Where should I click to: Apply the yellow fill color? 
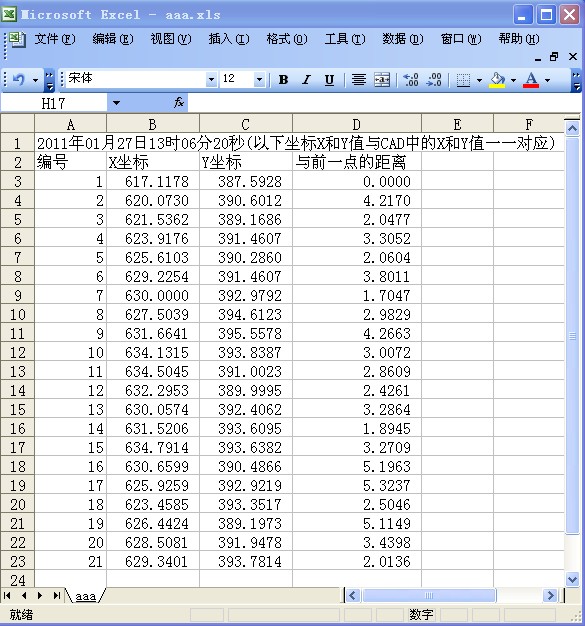tap(497, 80)
